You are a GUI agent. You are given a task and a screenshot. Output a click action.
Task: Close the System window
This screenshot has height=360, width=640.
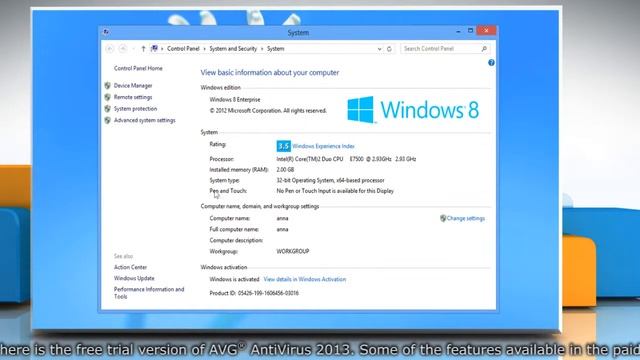pos(486,31)
